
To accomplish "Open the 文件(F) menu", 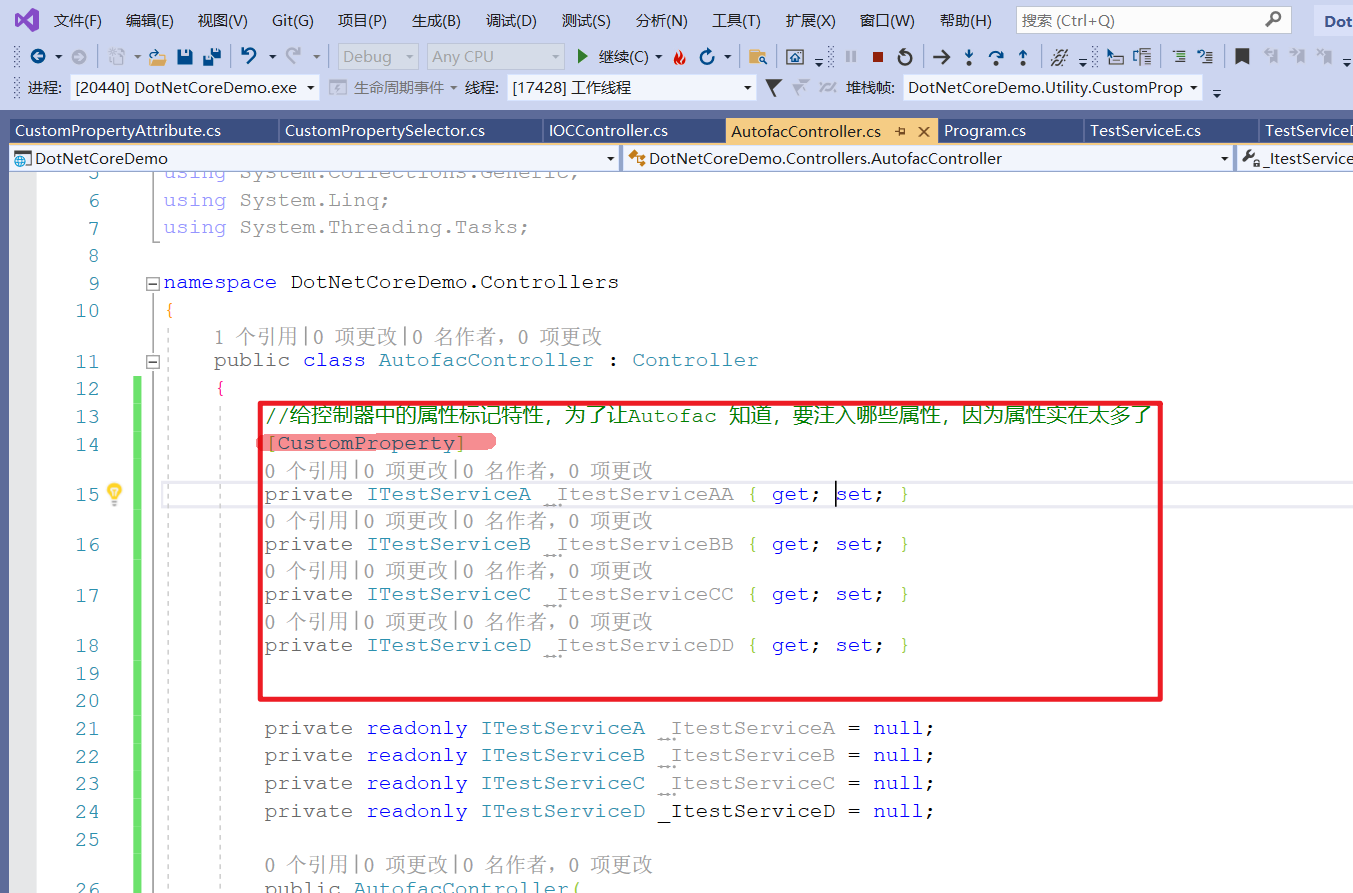I will tap(77, 20).
